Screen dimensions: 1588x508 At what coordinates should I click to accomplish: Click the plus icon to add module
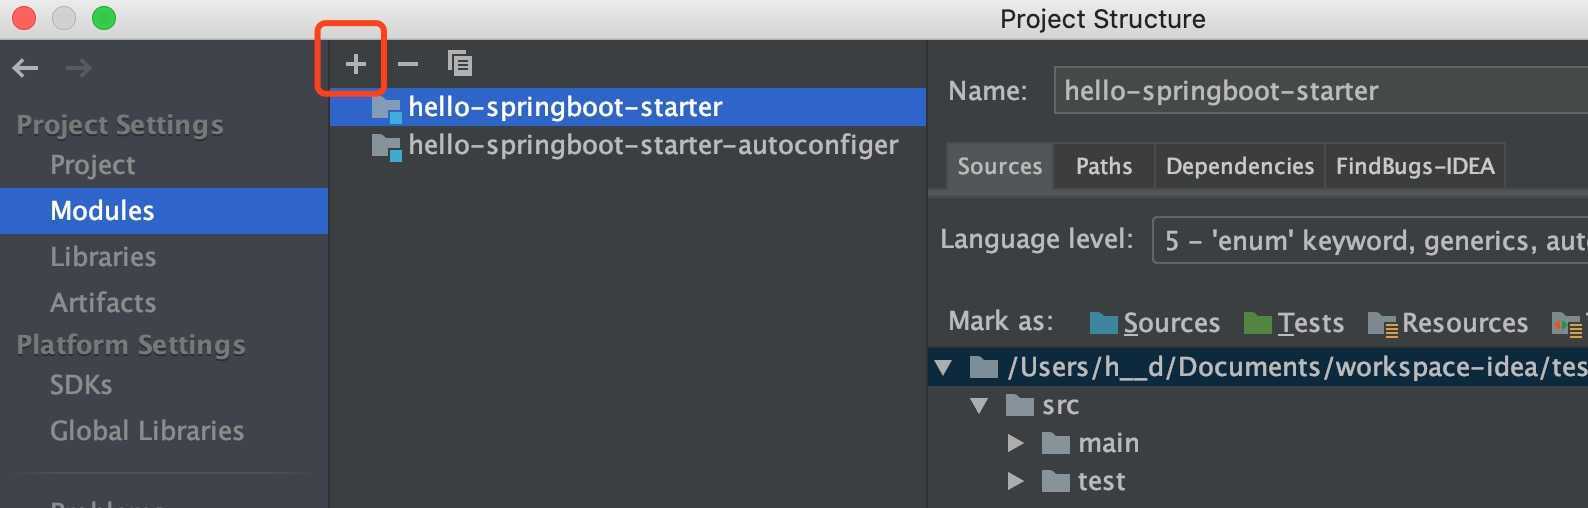(x=355, y=64)
